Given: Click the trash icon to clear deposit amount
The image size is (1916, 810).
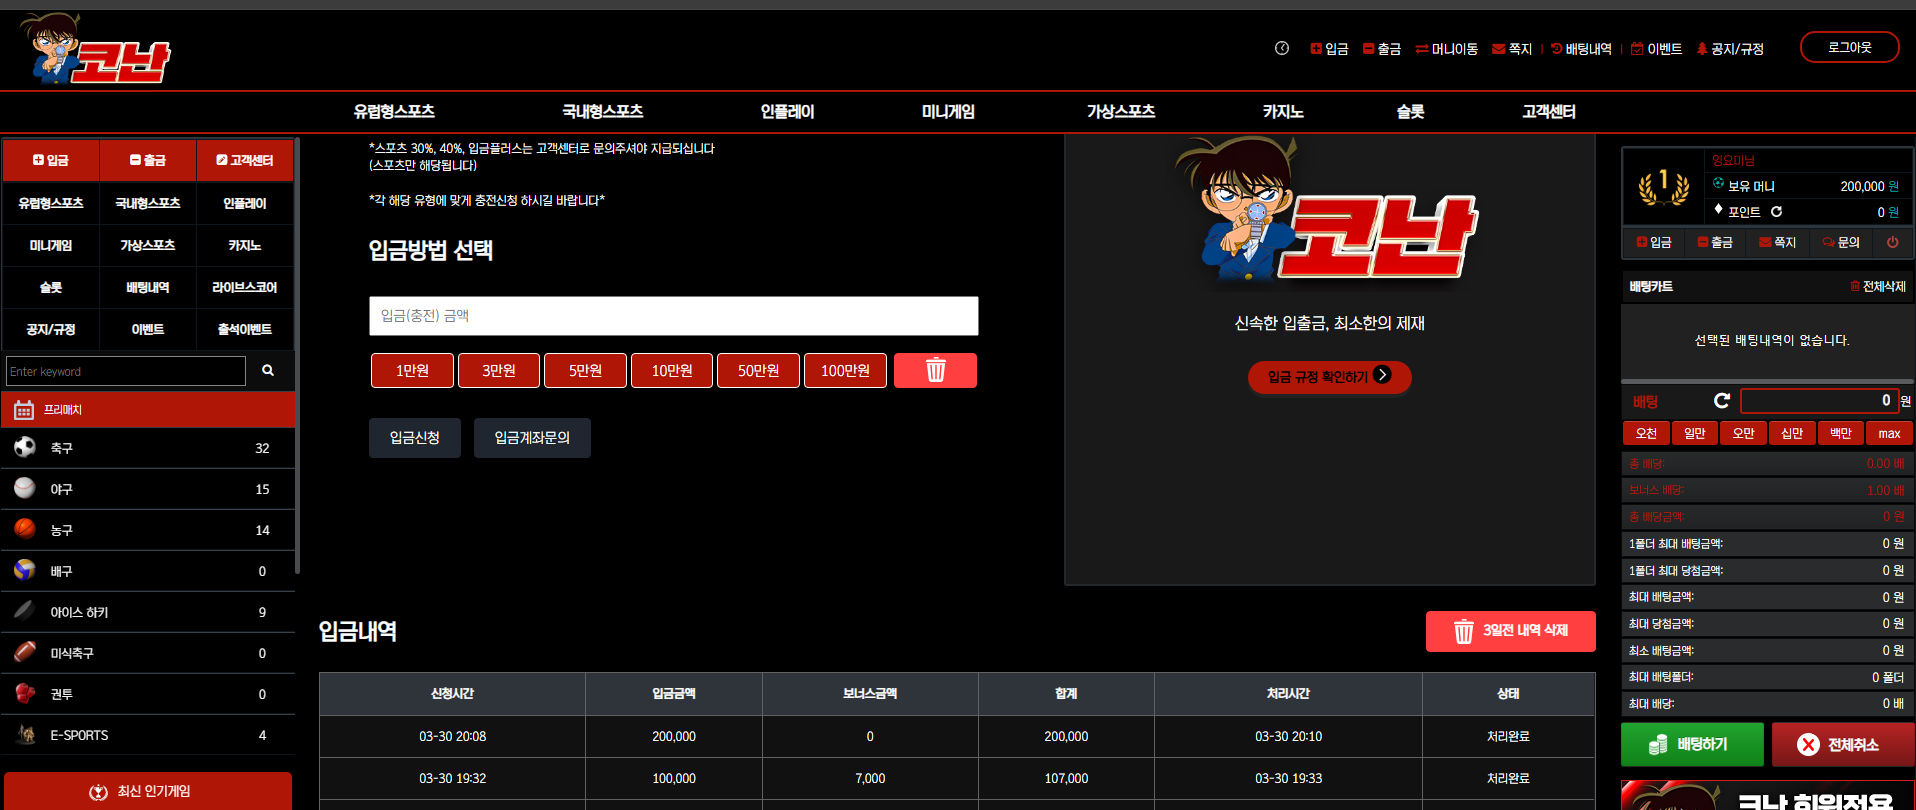Looking at the screenshot, I should pos(935,370).
